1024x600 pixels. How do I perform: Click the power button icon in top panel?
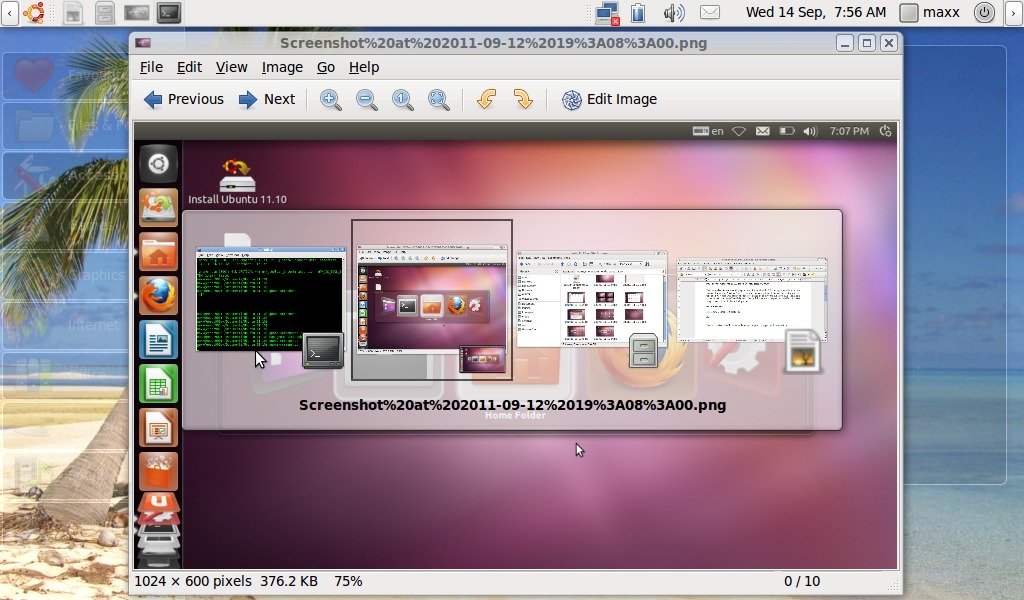984,12
